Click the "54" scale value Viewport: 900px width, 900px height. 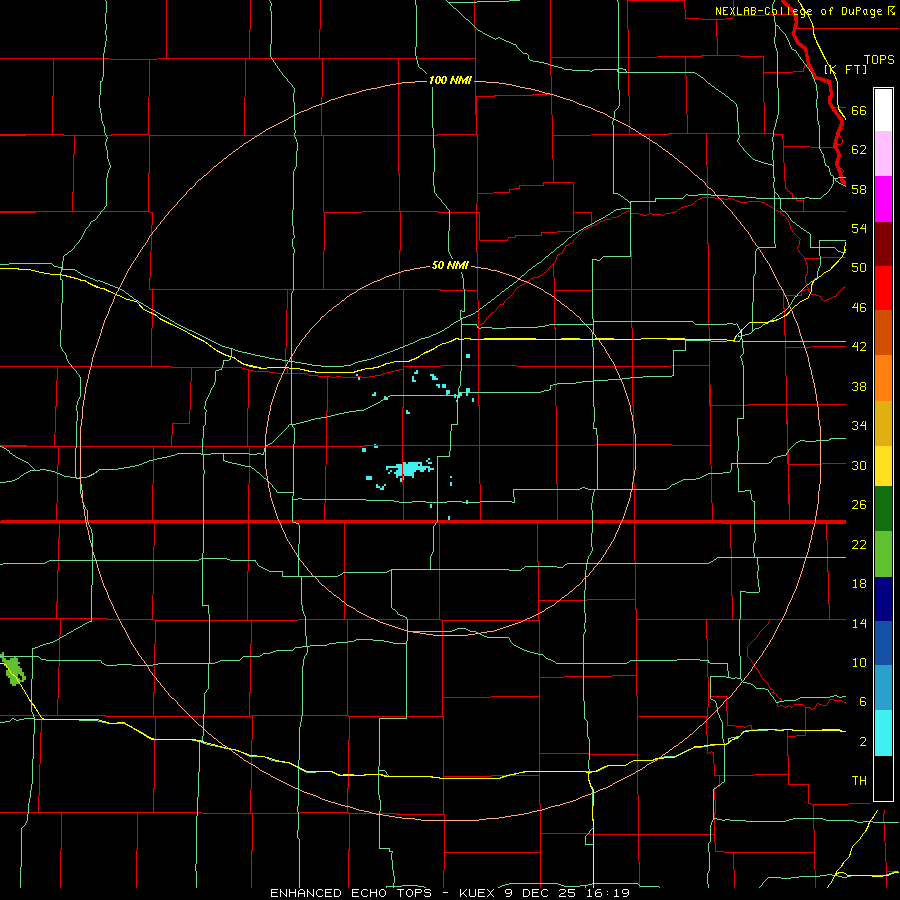859,228
